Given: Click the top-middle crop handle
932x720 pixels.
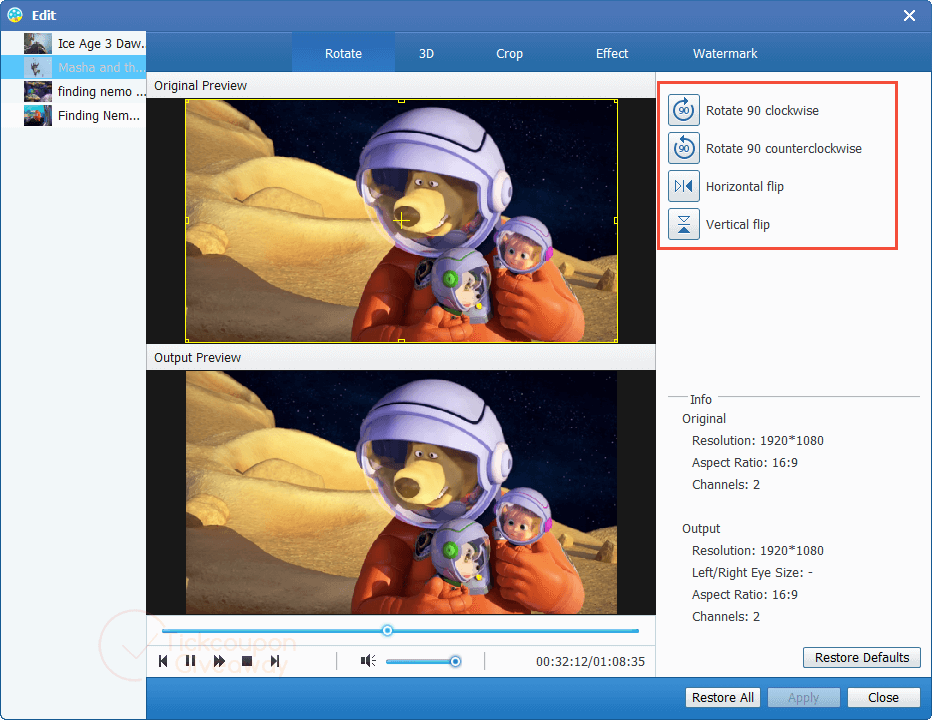Looking at the screenshot, I should coord(401,101).
